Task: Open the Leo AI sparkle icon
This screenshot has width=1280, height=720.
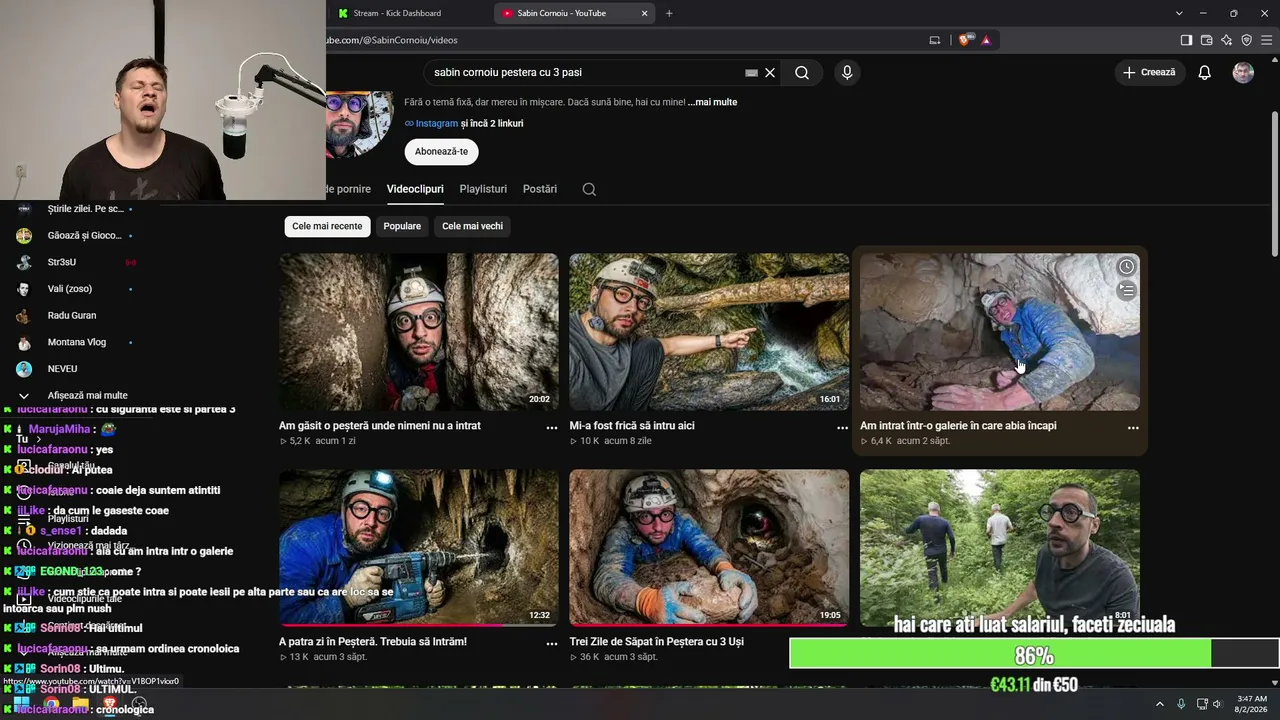Action: (1226, 40)
